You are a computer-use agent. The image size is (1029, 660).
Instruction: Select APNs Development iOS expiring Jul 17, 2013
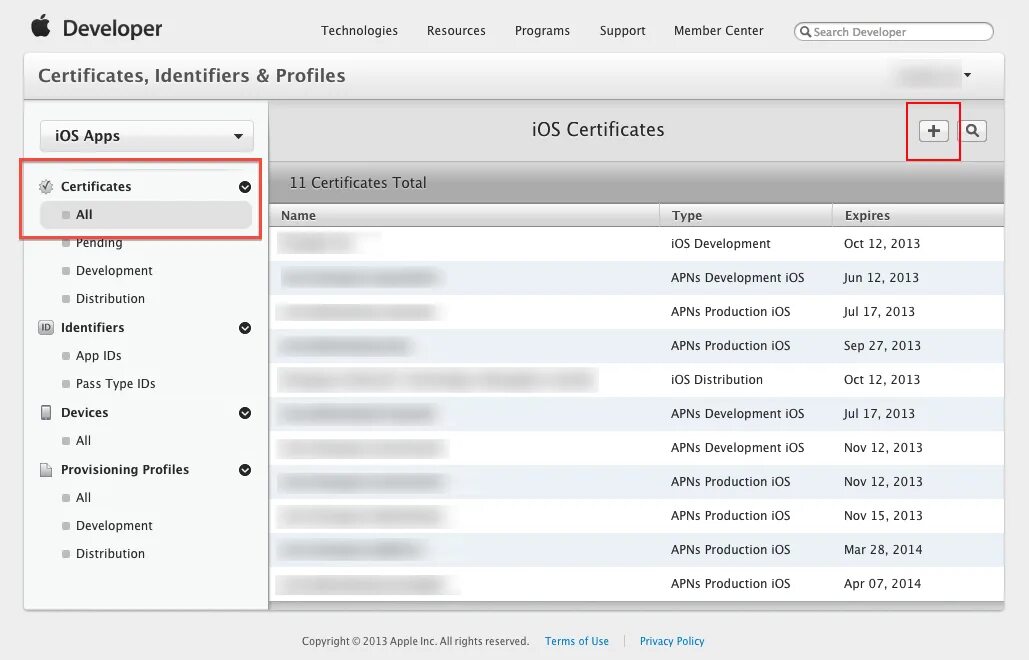(637, 414)
